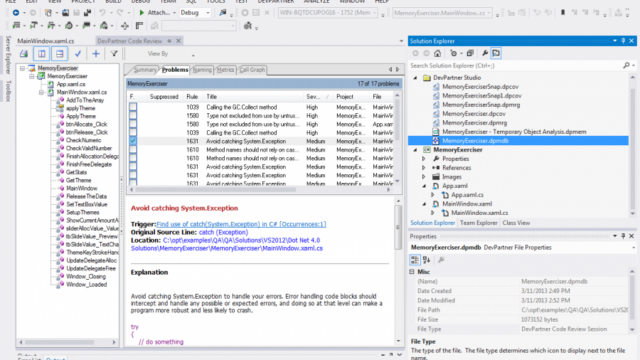Check the box for third rule 1631 row
The image size is (640, 360).
133,176
